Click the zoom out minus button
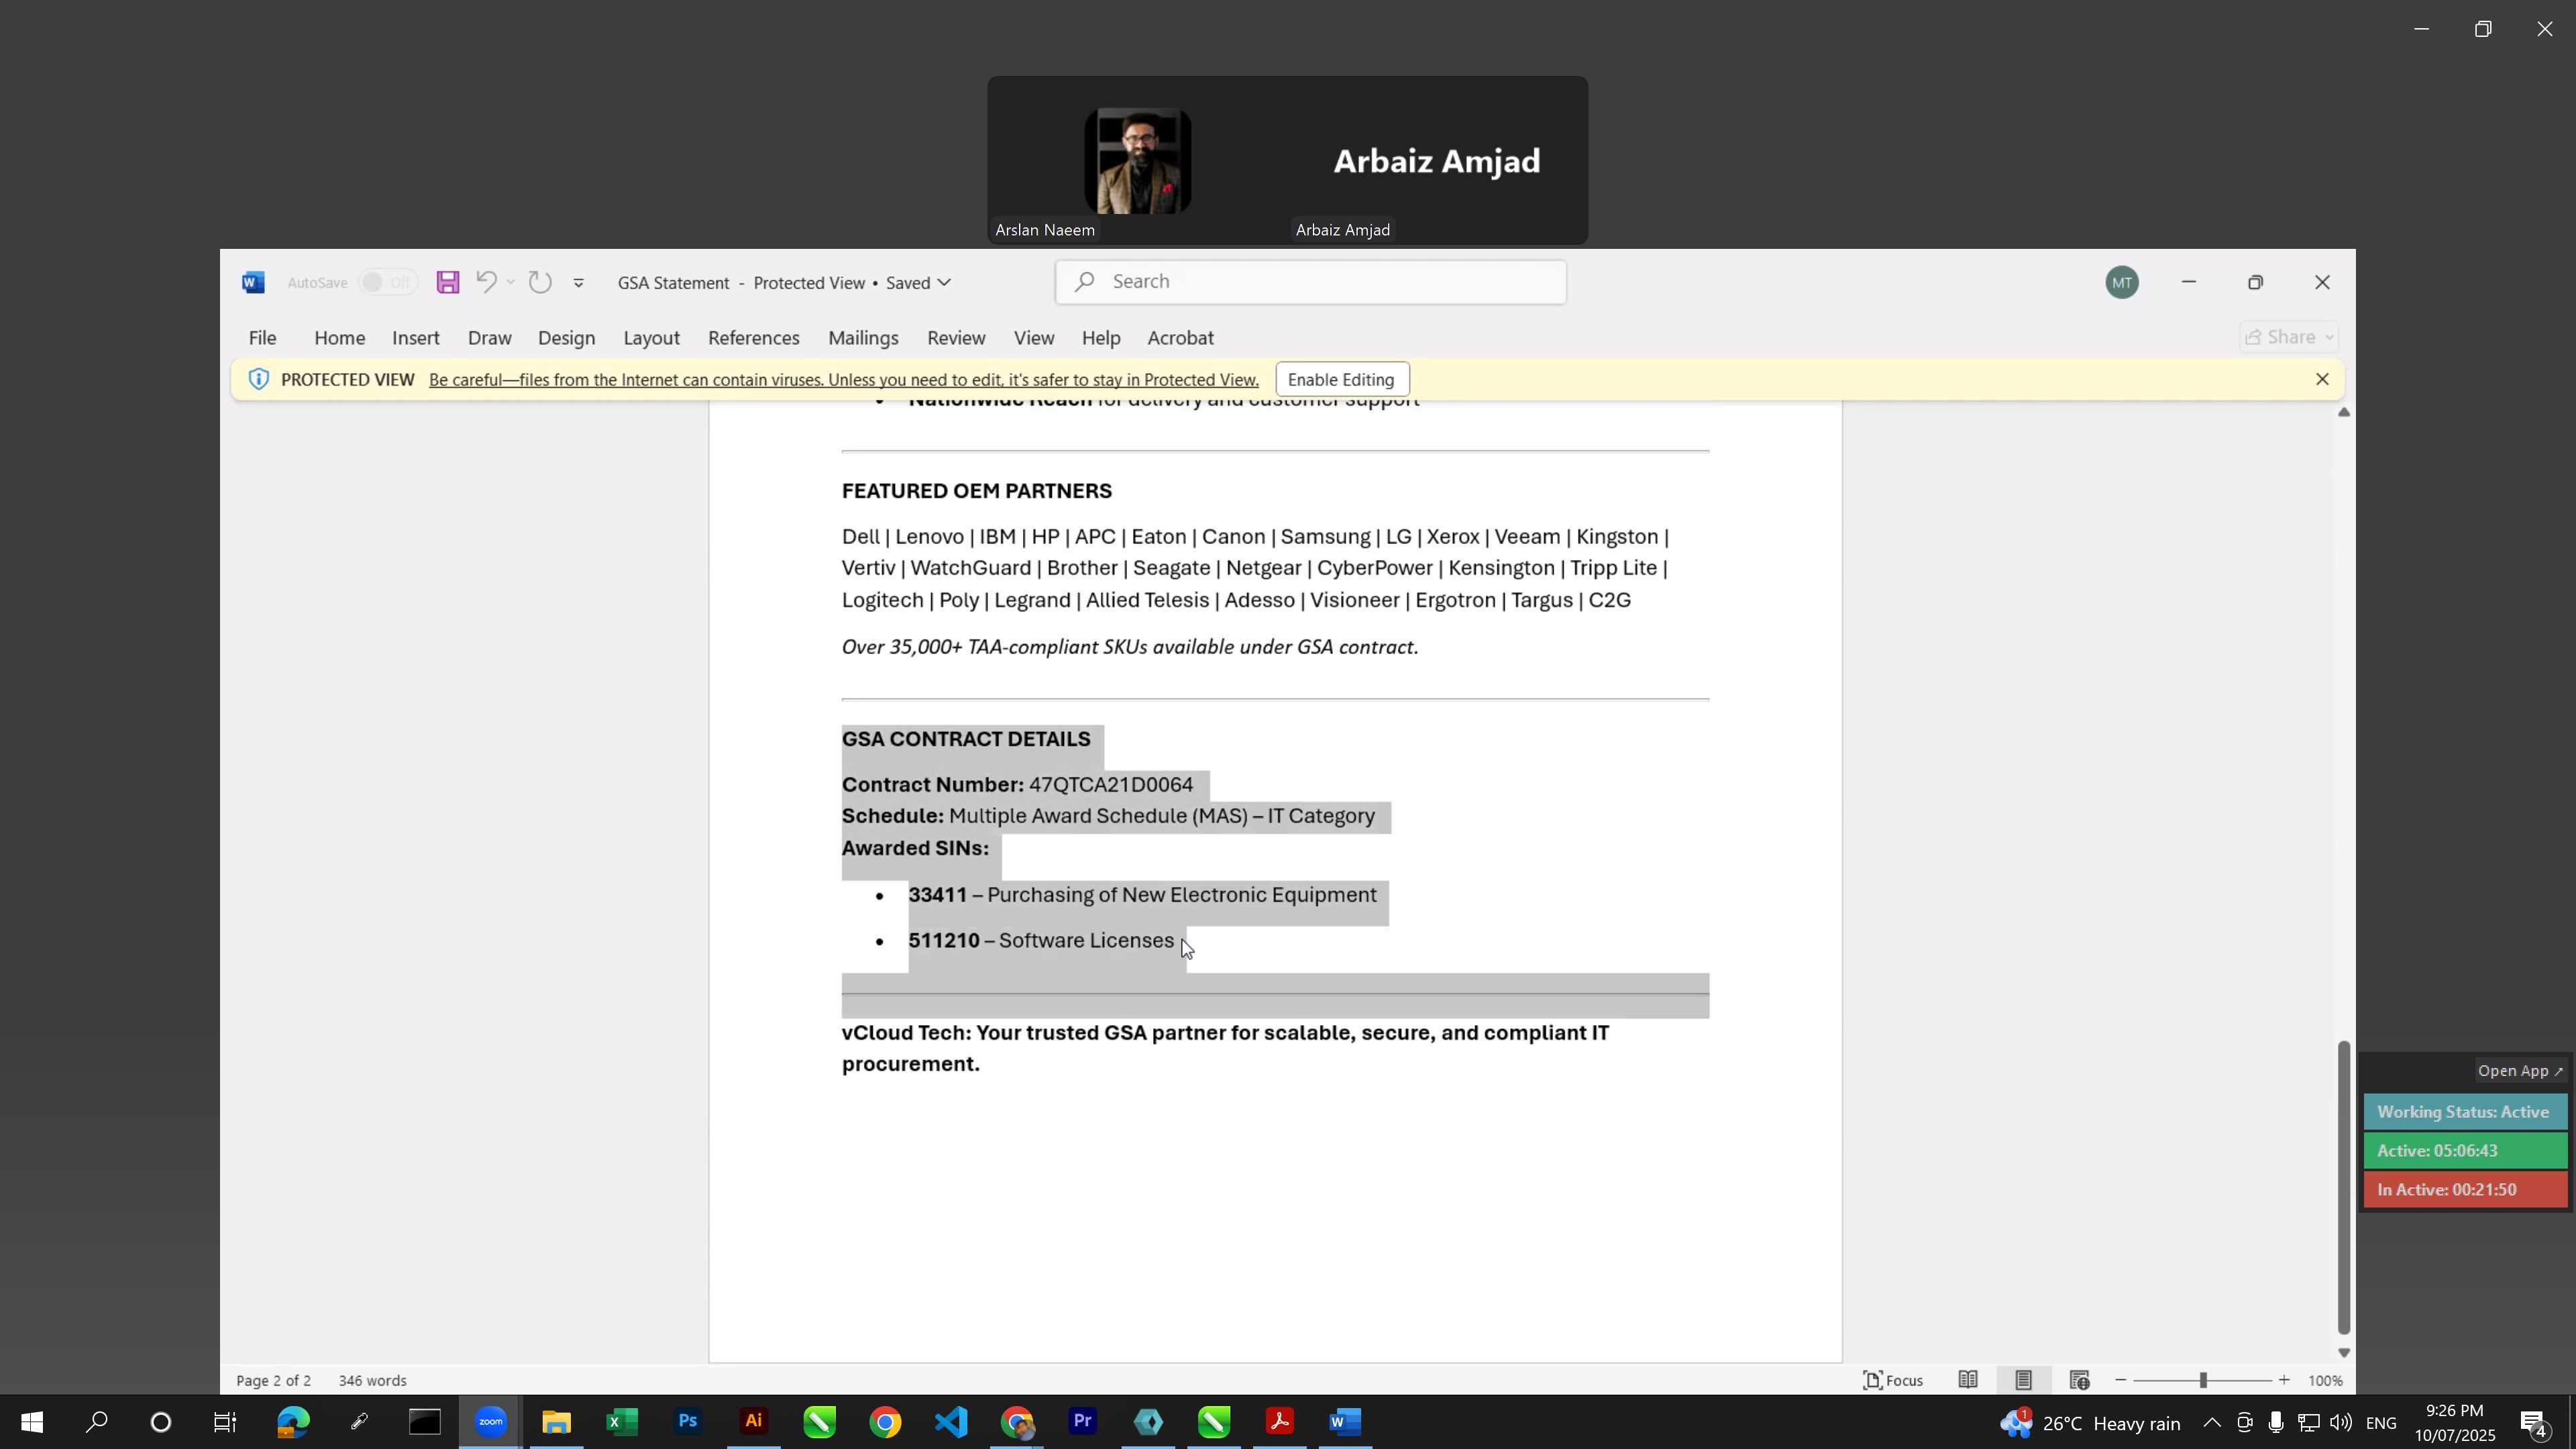The image size is (2576, 1449). [x=2121, y=1381]
